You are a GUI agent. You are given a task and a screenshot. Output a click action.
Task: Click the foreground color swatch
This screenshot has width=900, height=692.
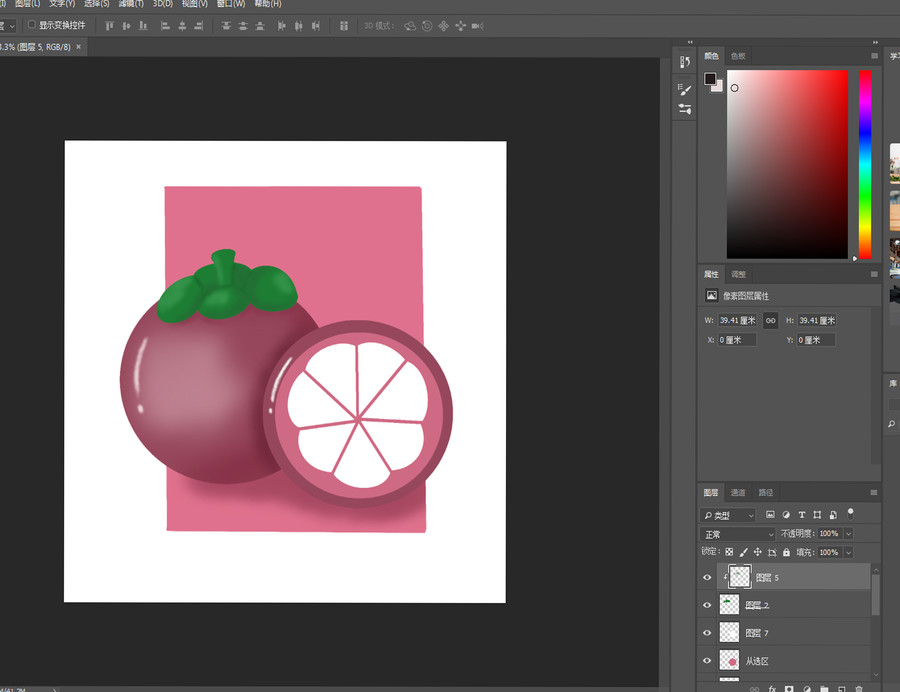pos(710,79)
